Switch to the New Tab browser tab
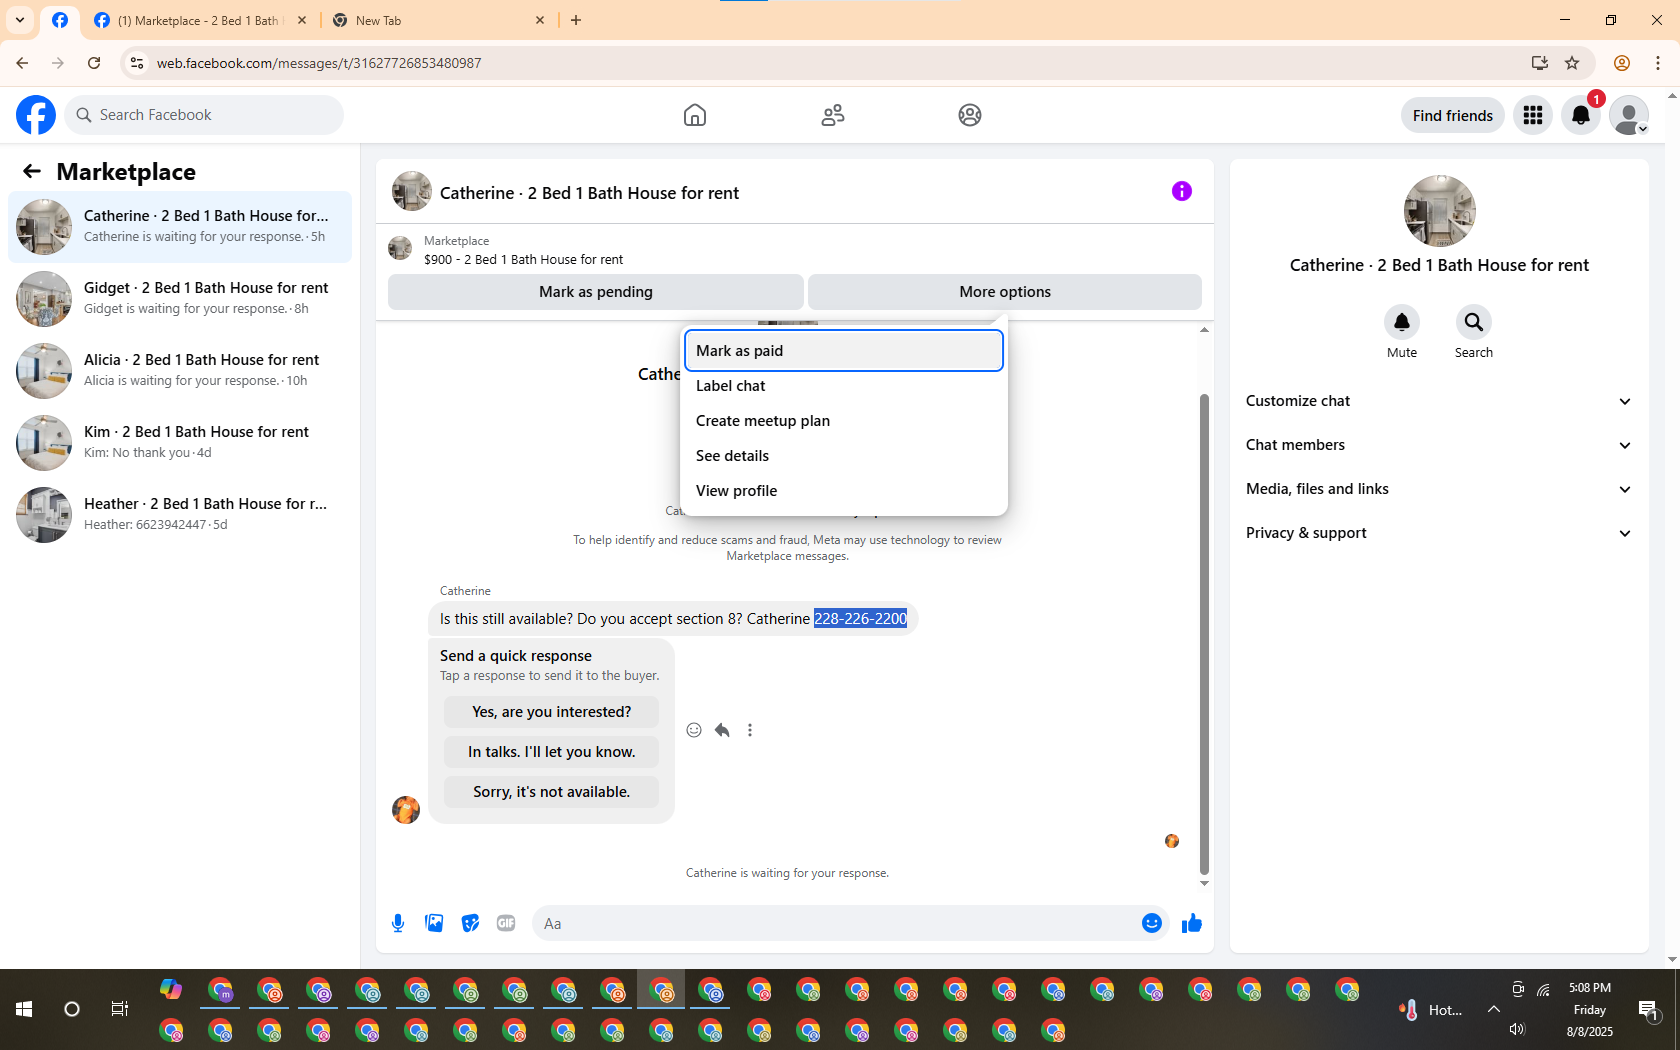 pyautogui.click(x=438, y=20)
